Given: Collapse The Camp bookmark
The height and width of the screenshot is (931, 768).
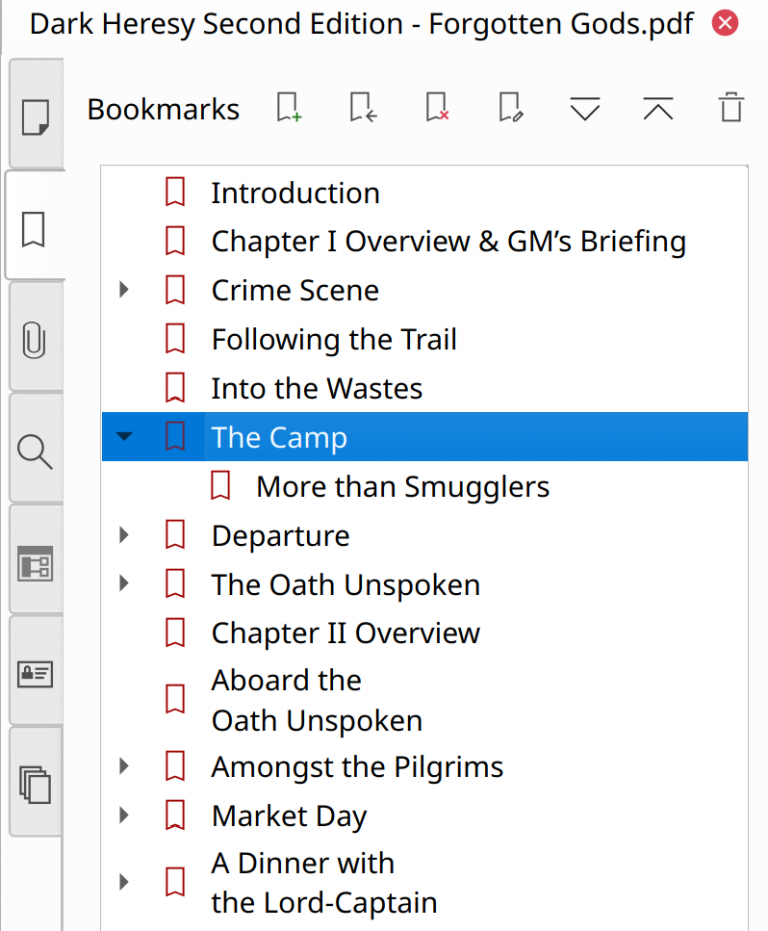Looking at the screenshot, I should [x=124, y=436].
